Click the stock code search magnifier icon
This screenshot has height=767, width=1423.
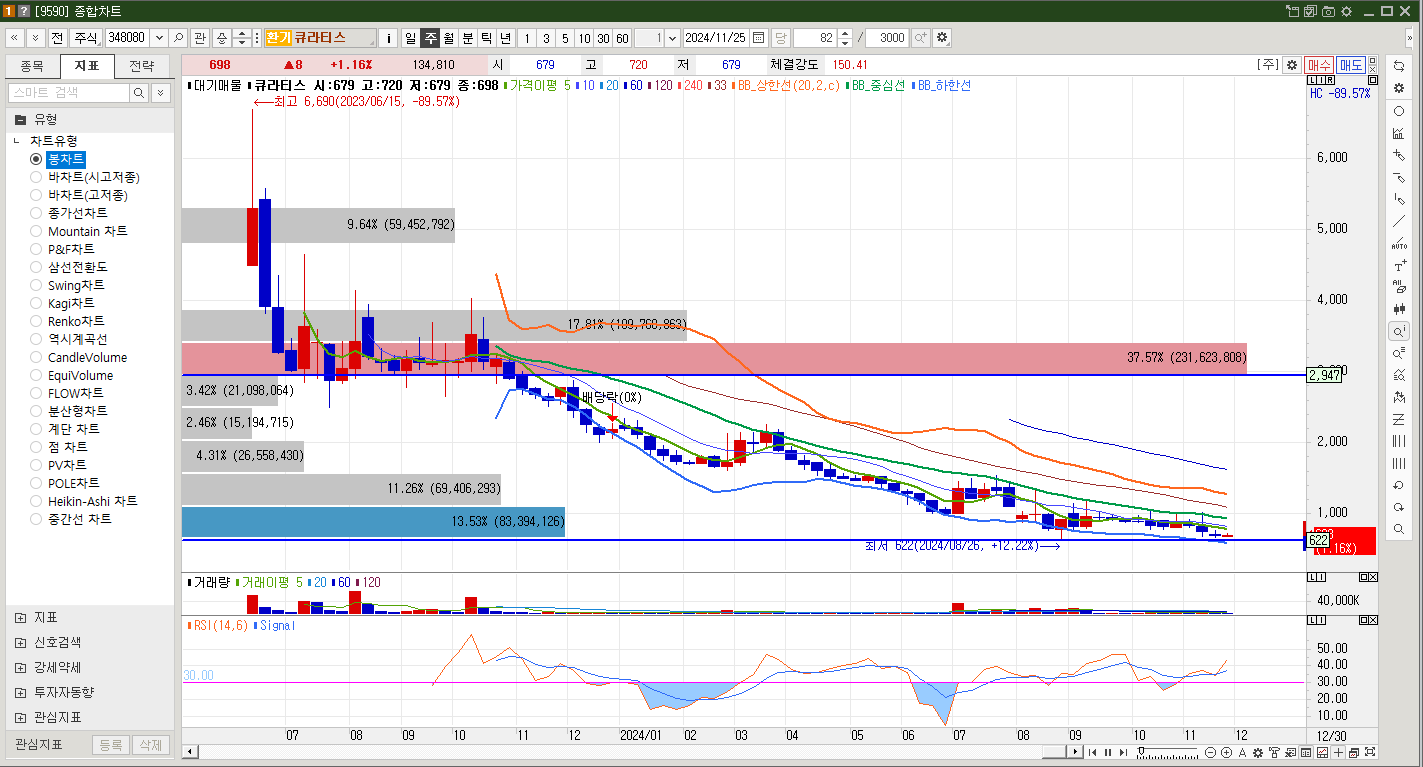point(178,38)
